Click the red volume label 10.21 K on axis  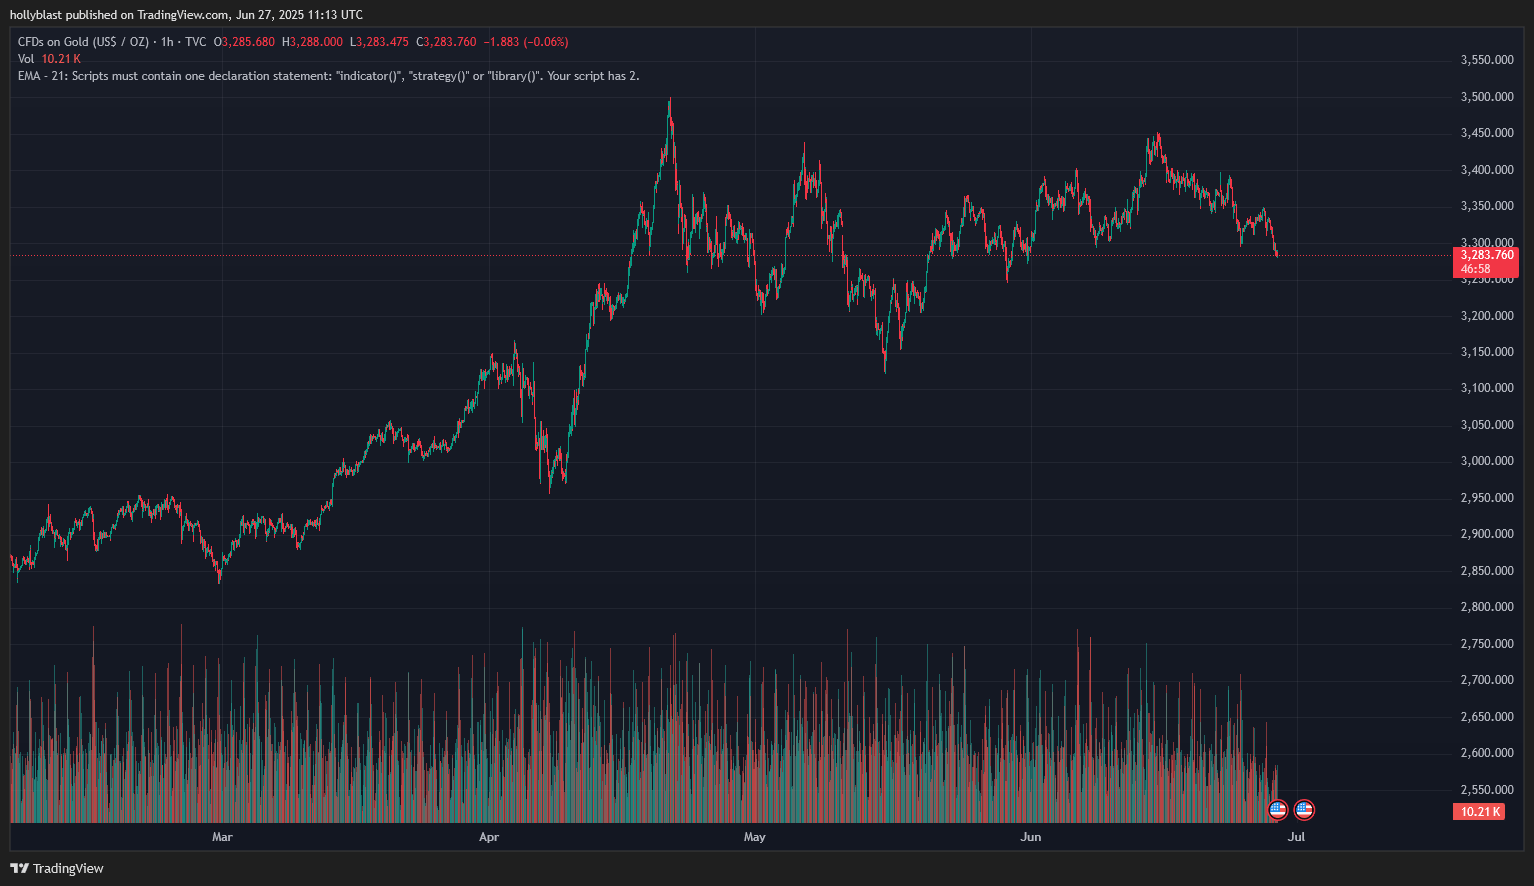pos(1479,812)
